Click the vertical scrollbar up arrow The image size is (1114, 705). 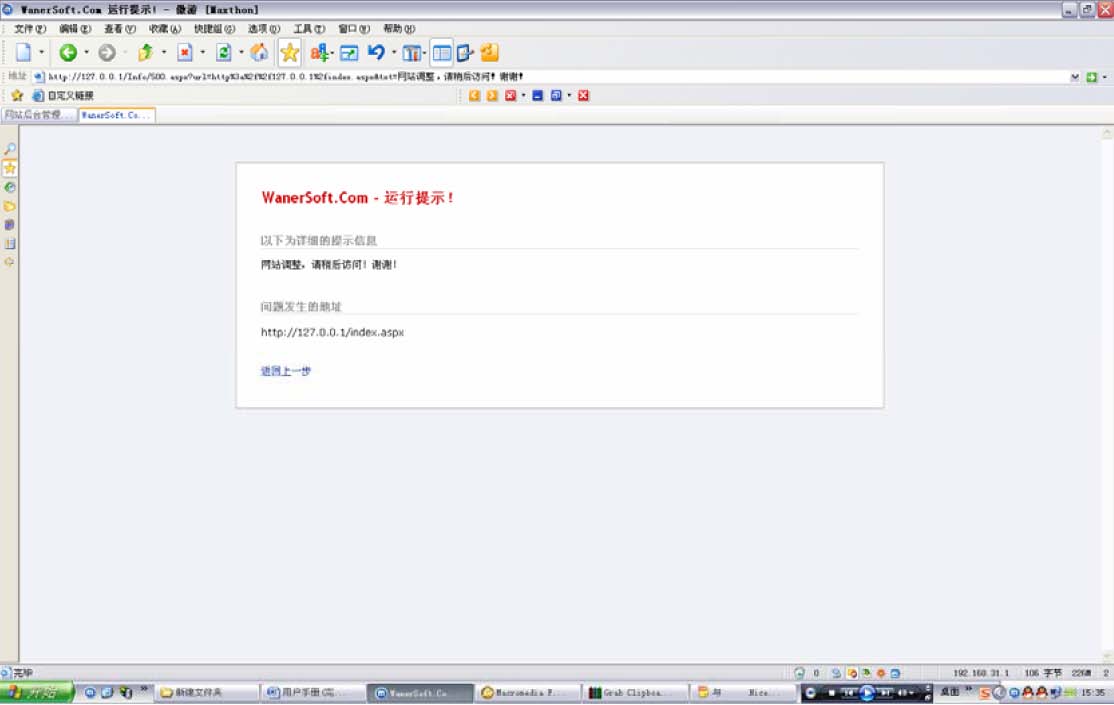tap(1107, 133)
